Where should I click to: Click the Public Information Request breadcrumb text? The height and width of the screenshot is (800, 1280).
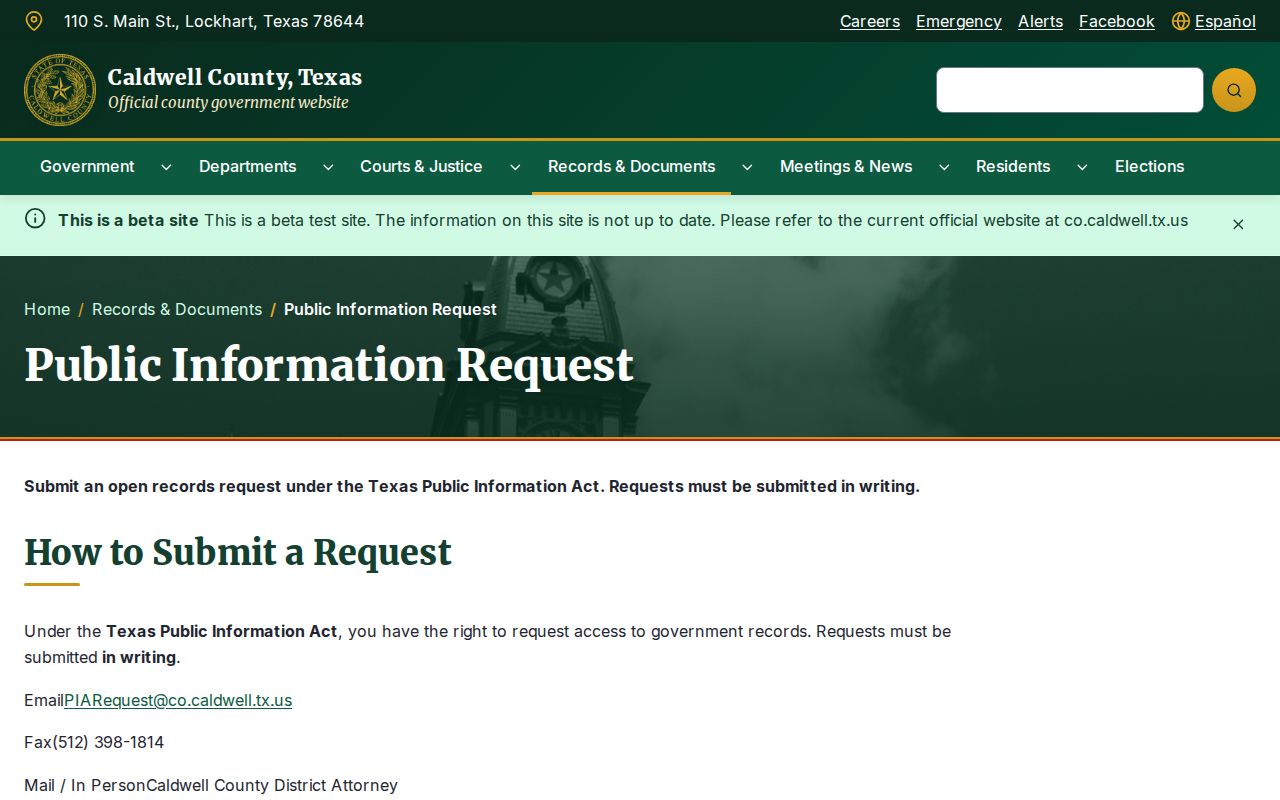pyautogui.click(x=390, y=309)
